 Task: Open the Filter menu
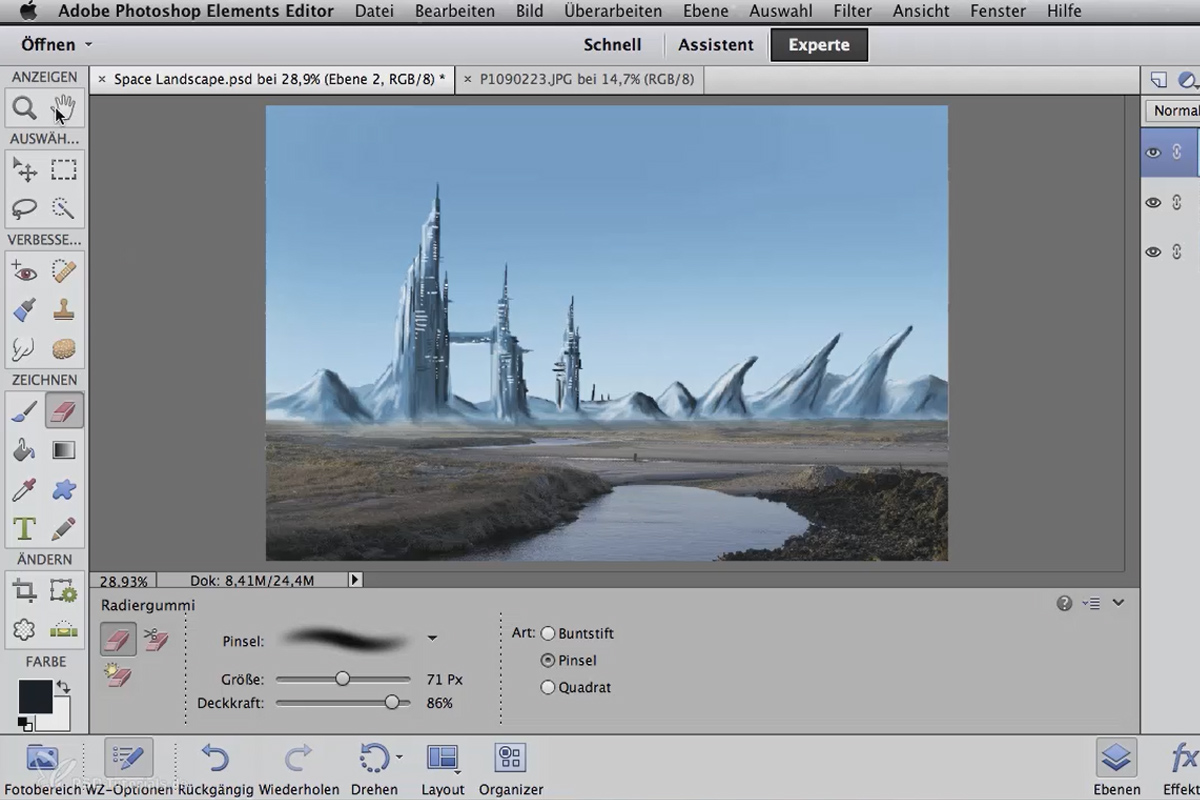pos(852,11)
